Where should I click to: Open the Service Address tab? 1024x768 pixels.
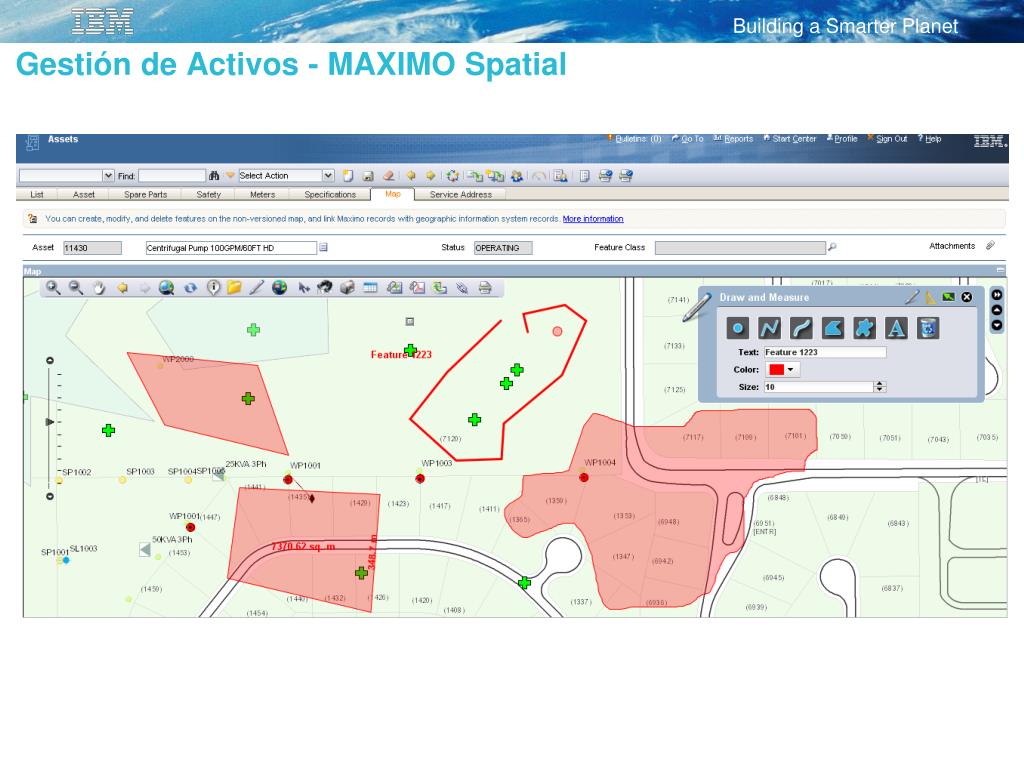(x=460, y=195)
